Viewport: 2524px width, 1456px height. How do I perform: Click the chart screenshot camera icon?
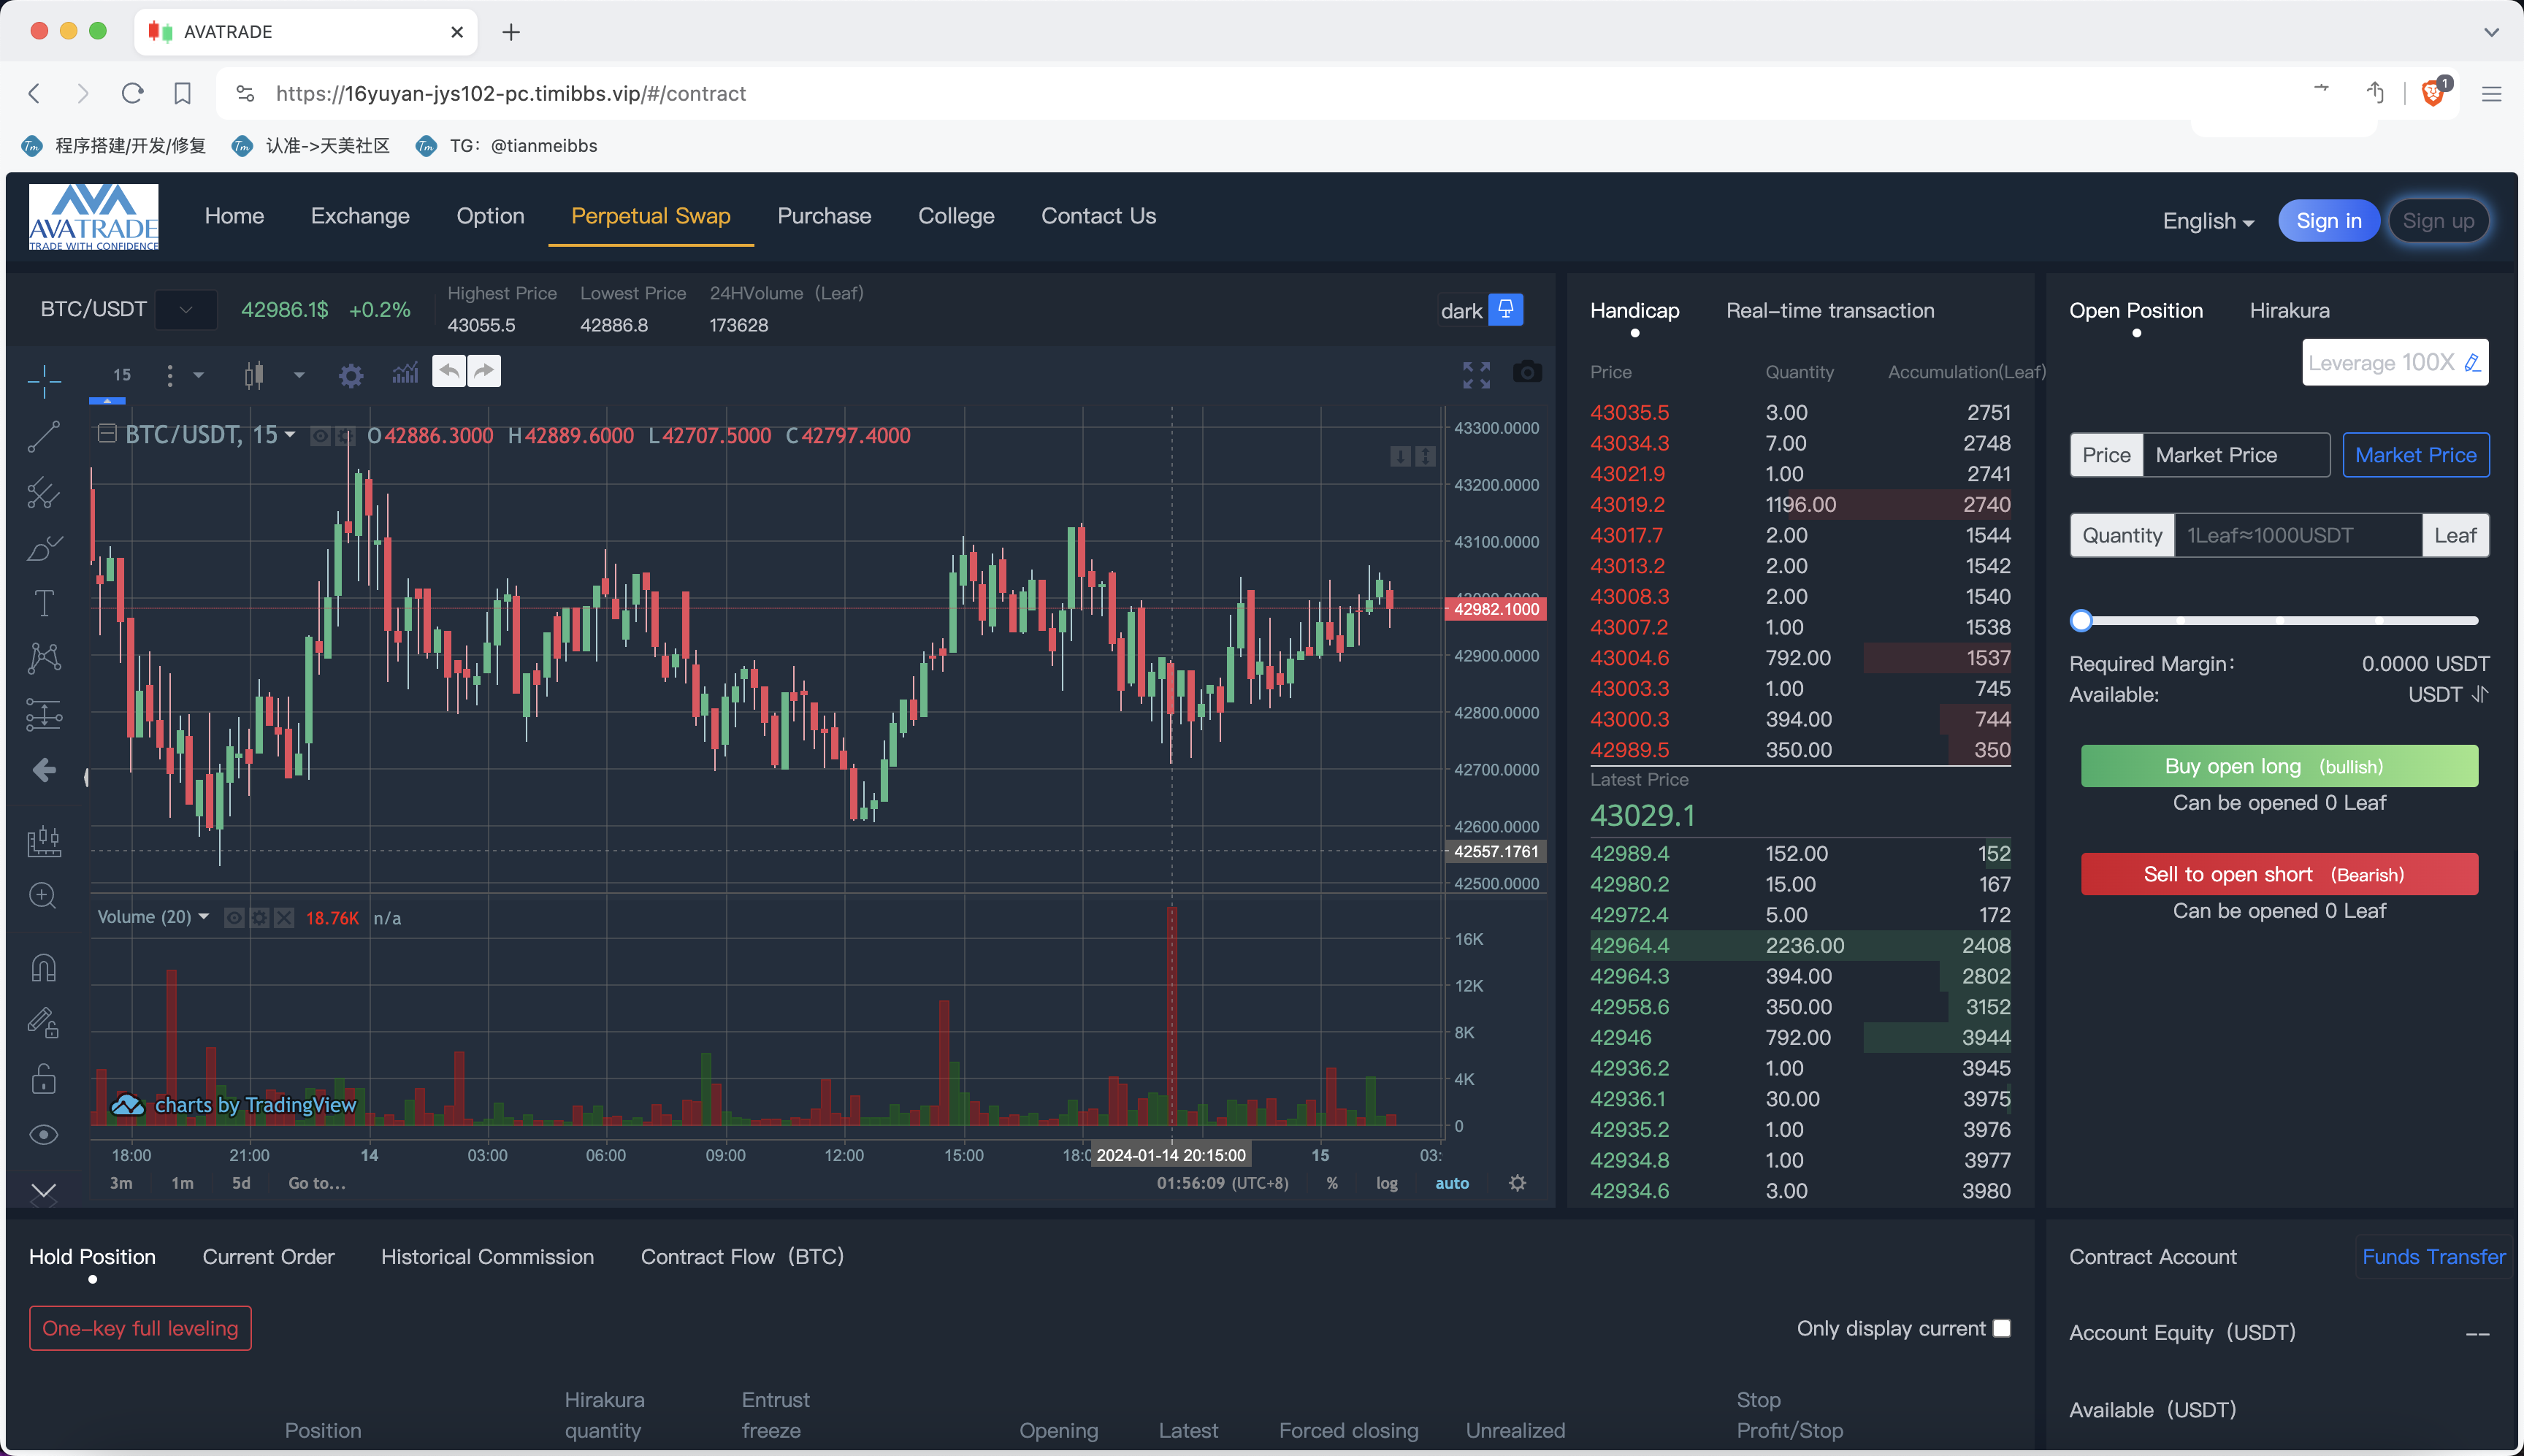coord(1526,373)
